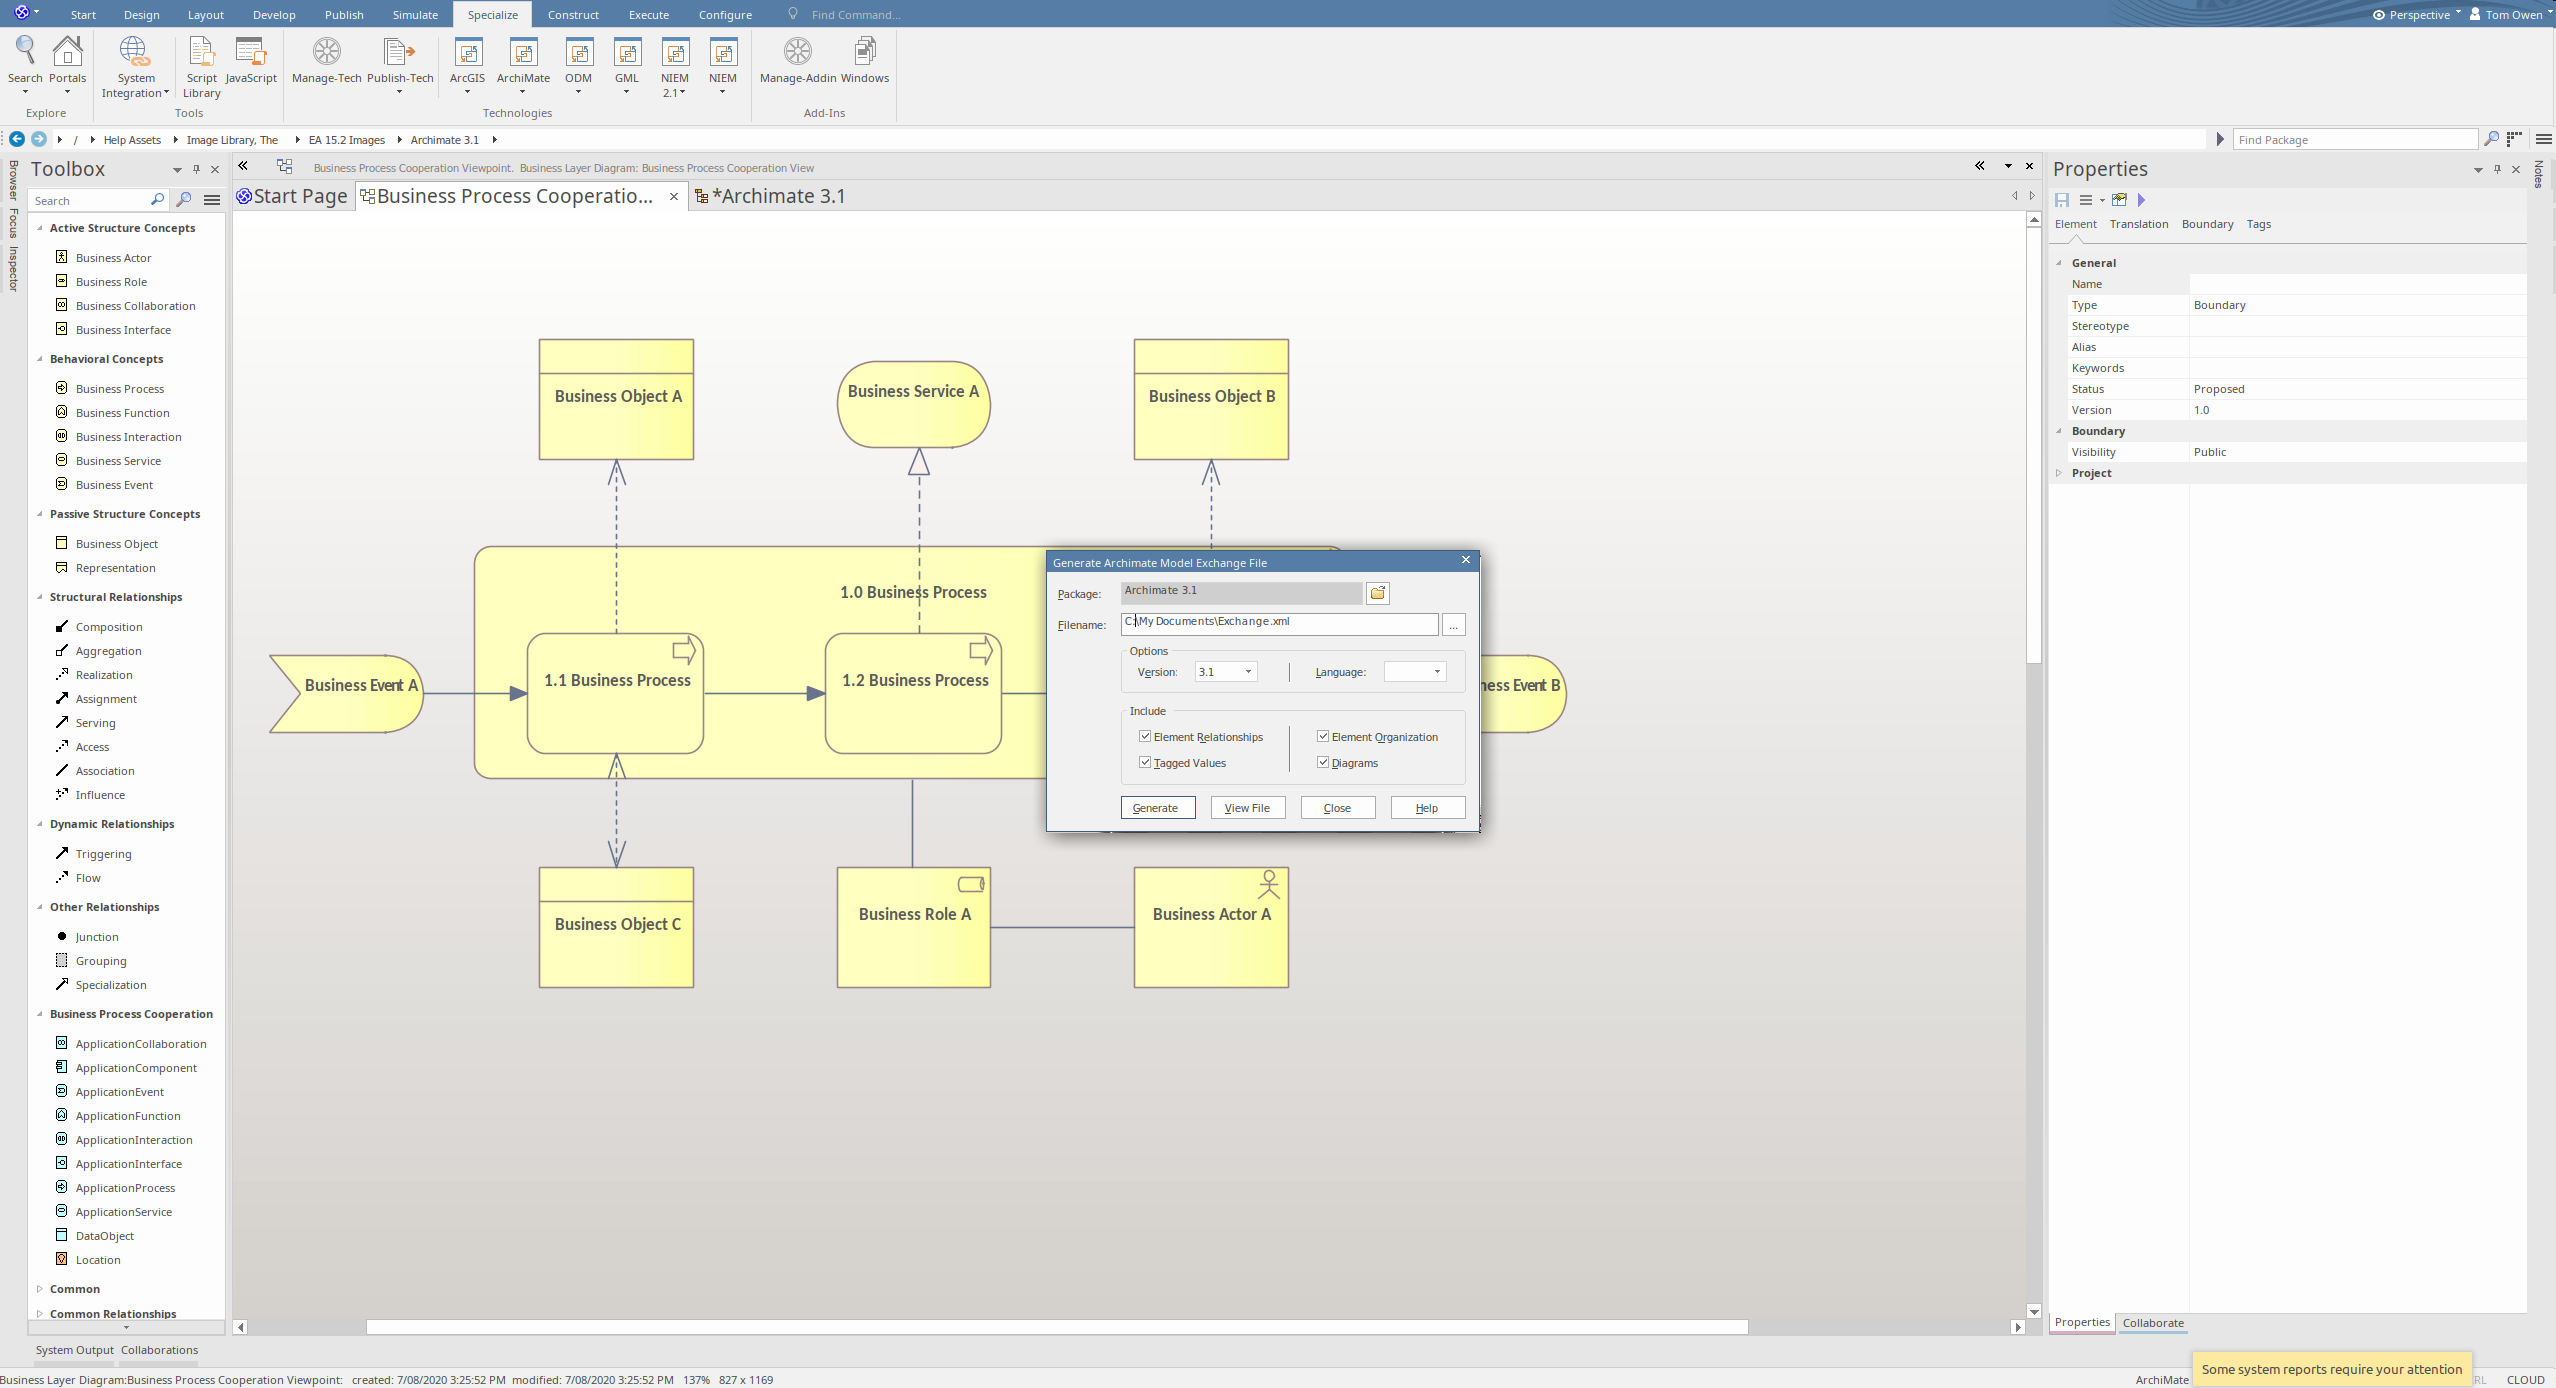Disable the Diagrams include checkbox
This screenshot has height=1388, width=2556.
pyautogui.click(x=1323, y=763)
